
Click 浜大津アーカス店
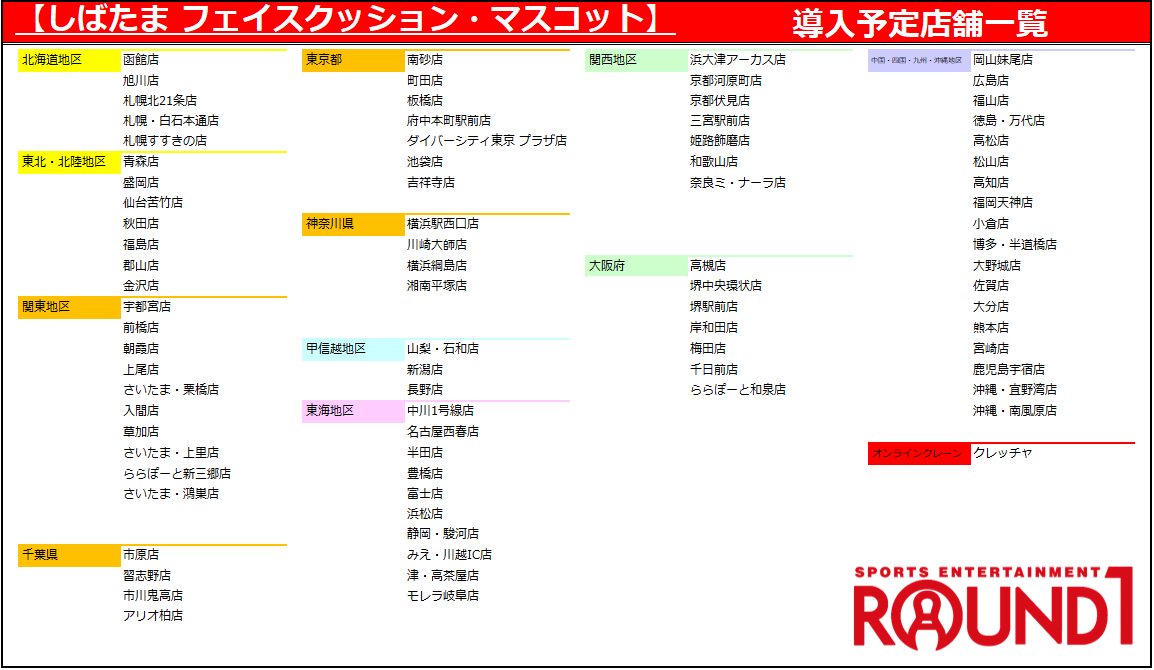(737, 60)
